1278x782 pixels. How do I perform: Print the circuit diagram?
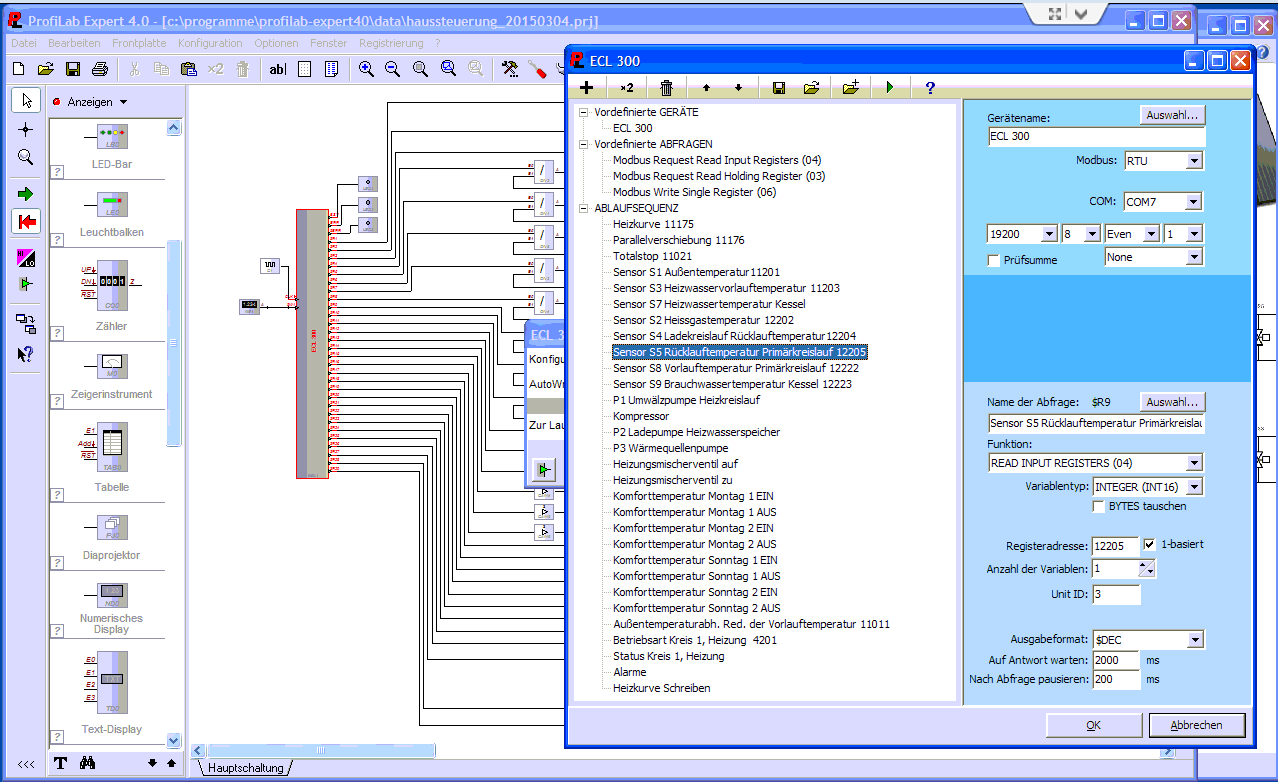(x=99, y=69)
